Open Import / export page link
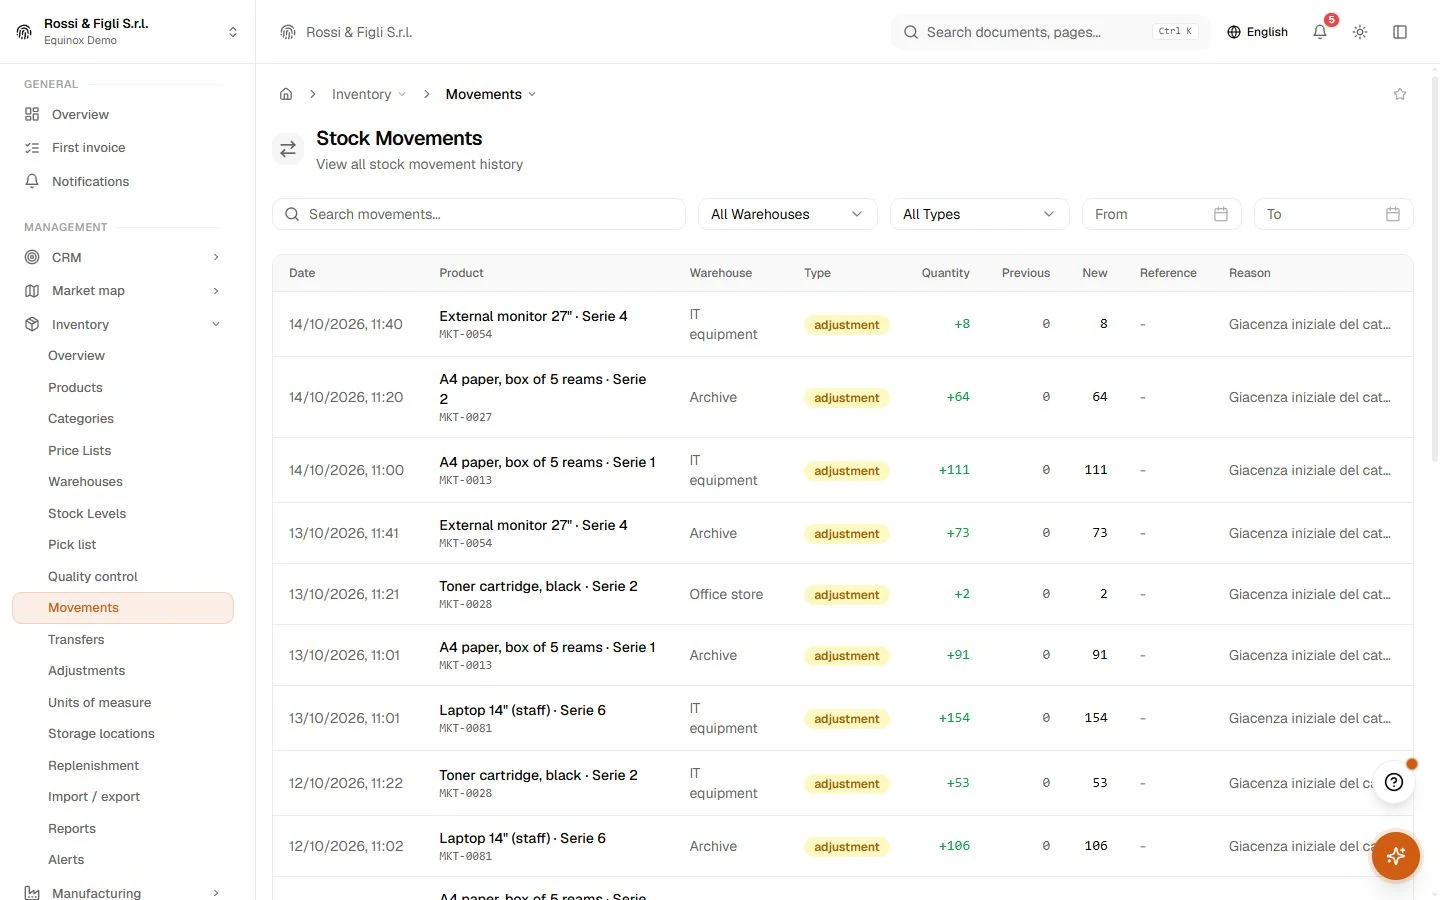The width and height of the screenshot is (1440, 900). [x=94, y=796]
